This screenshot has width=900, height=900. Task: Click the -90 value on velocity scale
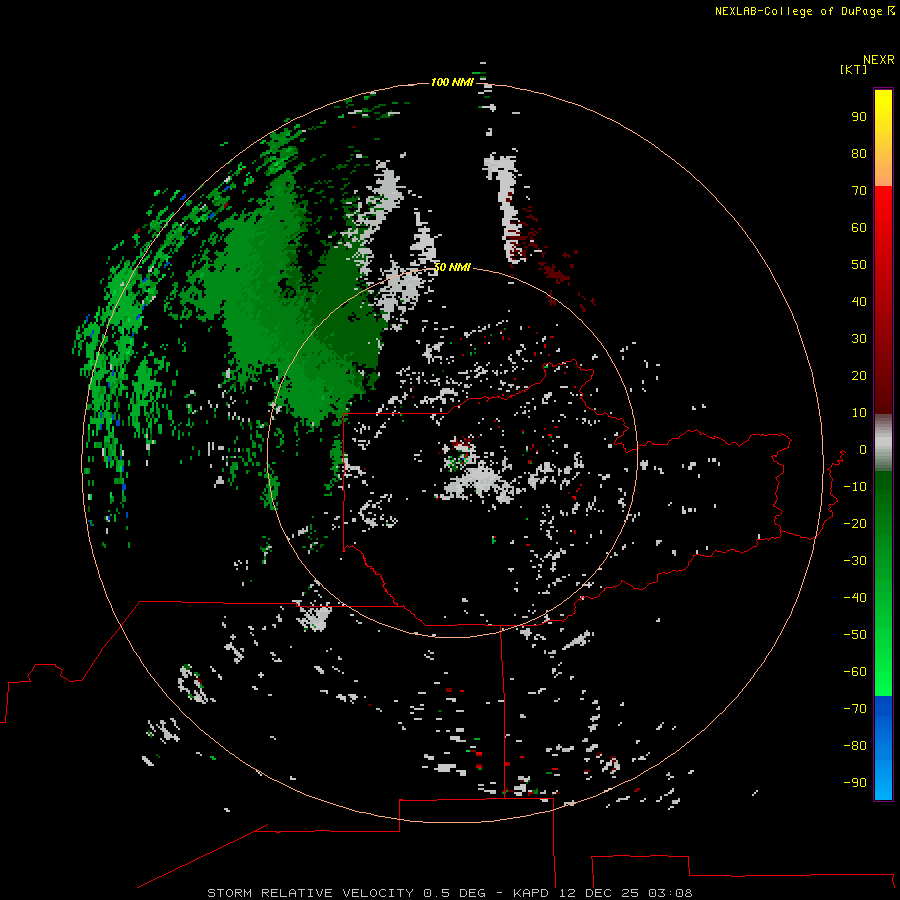(x=855, y=783)
